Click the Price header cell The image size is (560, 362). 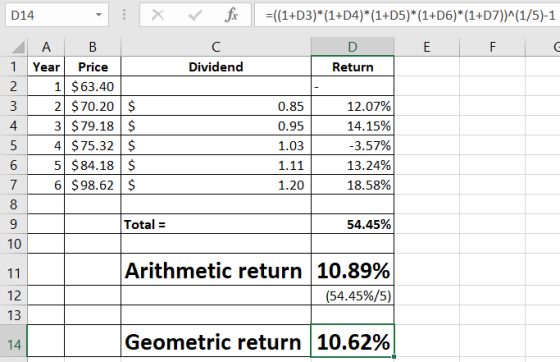point(92,66)
